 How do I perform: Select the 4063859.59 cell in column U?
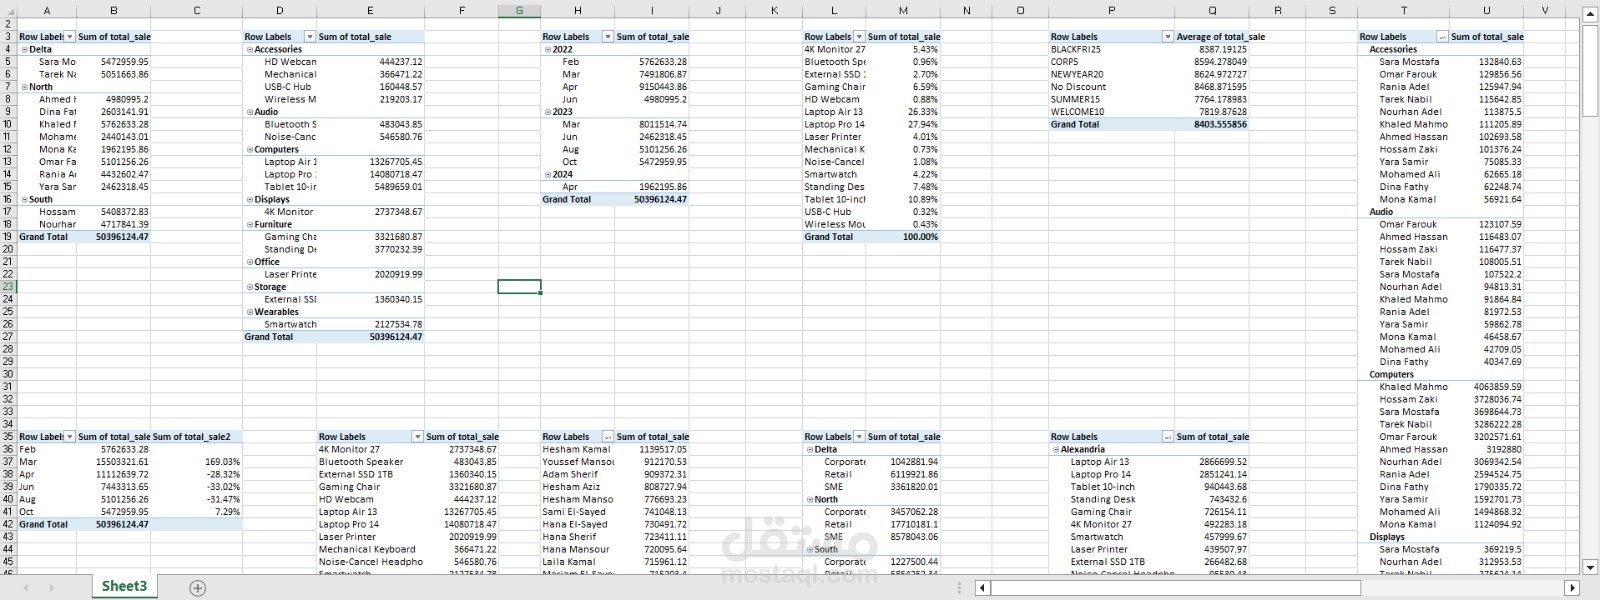(1486, 387)
